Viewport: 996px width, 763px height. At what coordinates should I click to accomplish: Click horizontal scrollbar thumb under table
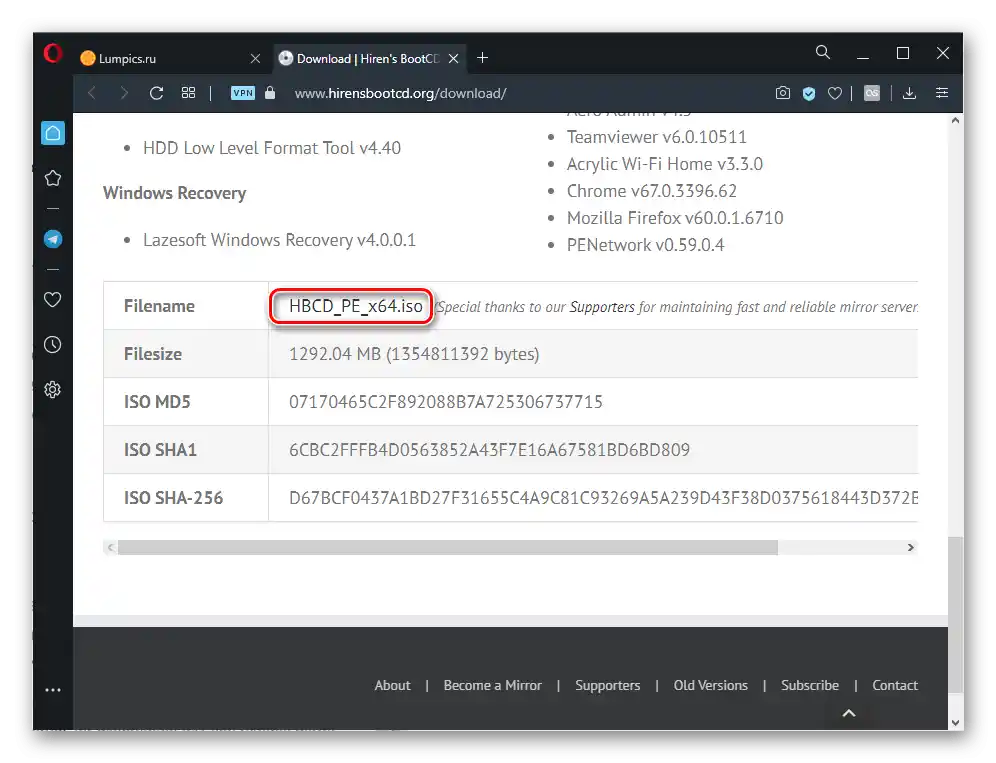(448, 548)
